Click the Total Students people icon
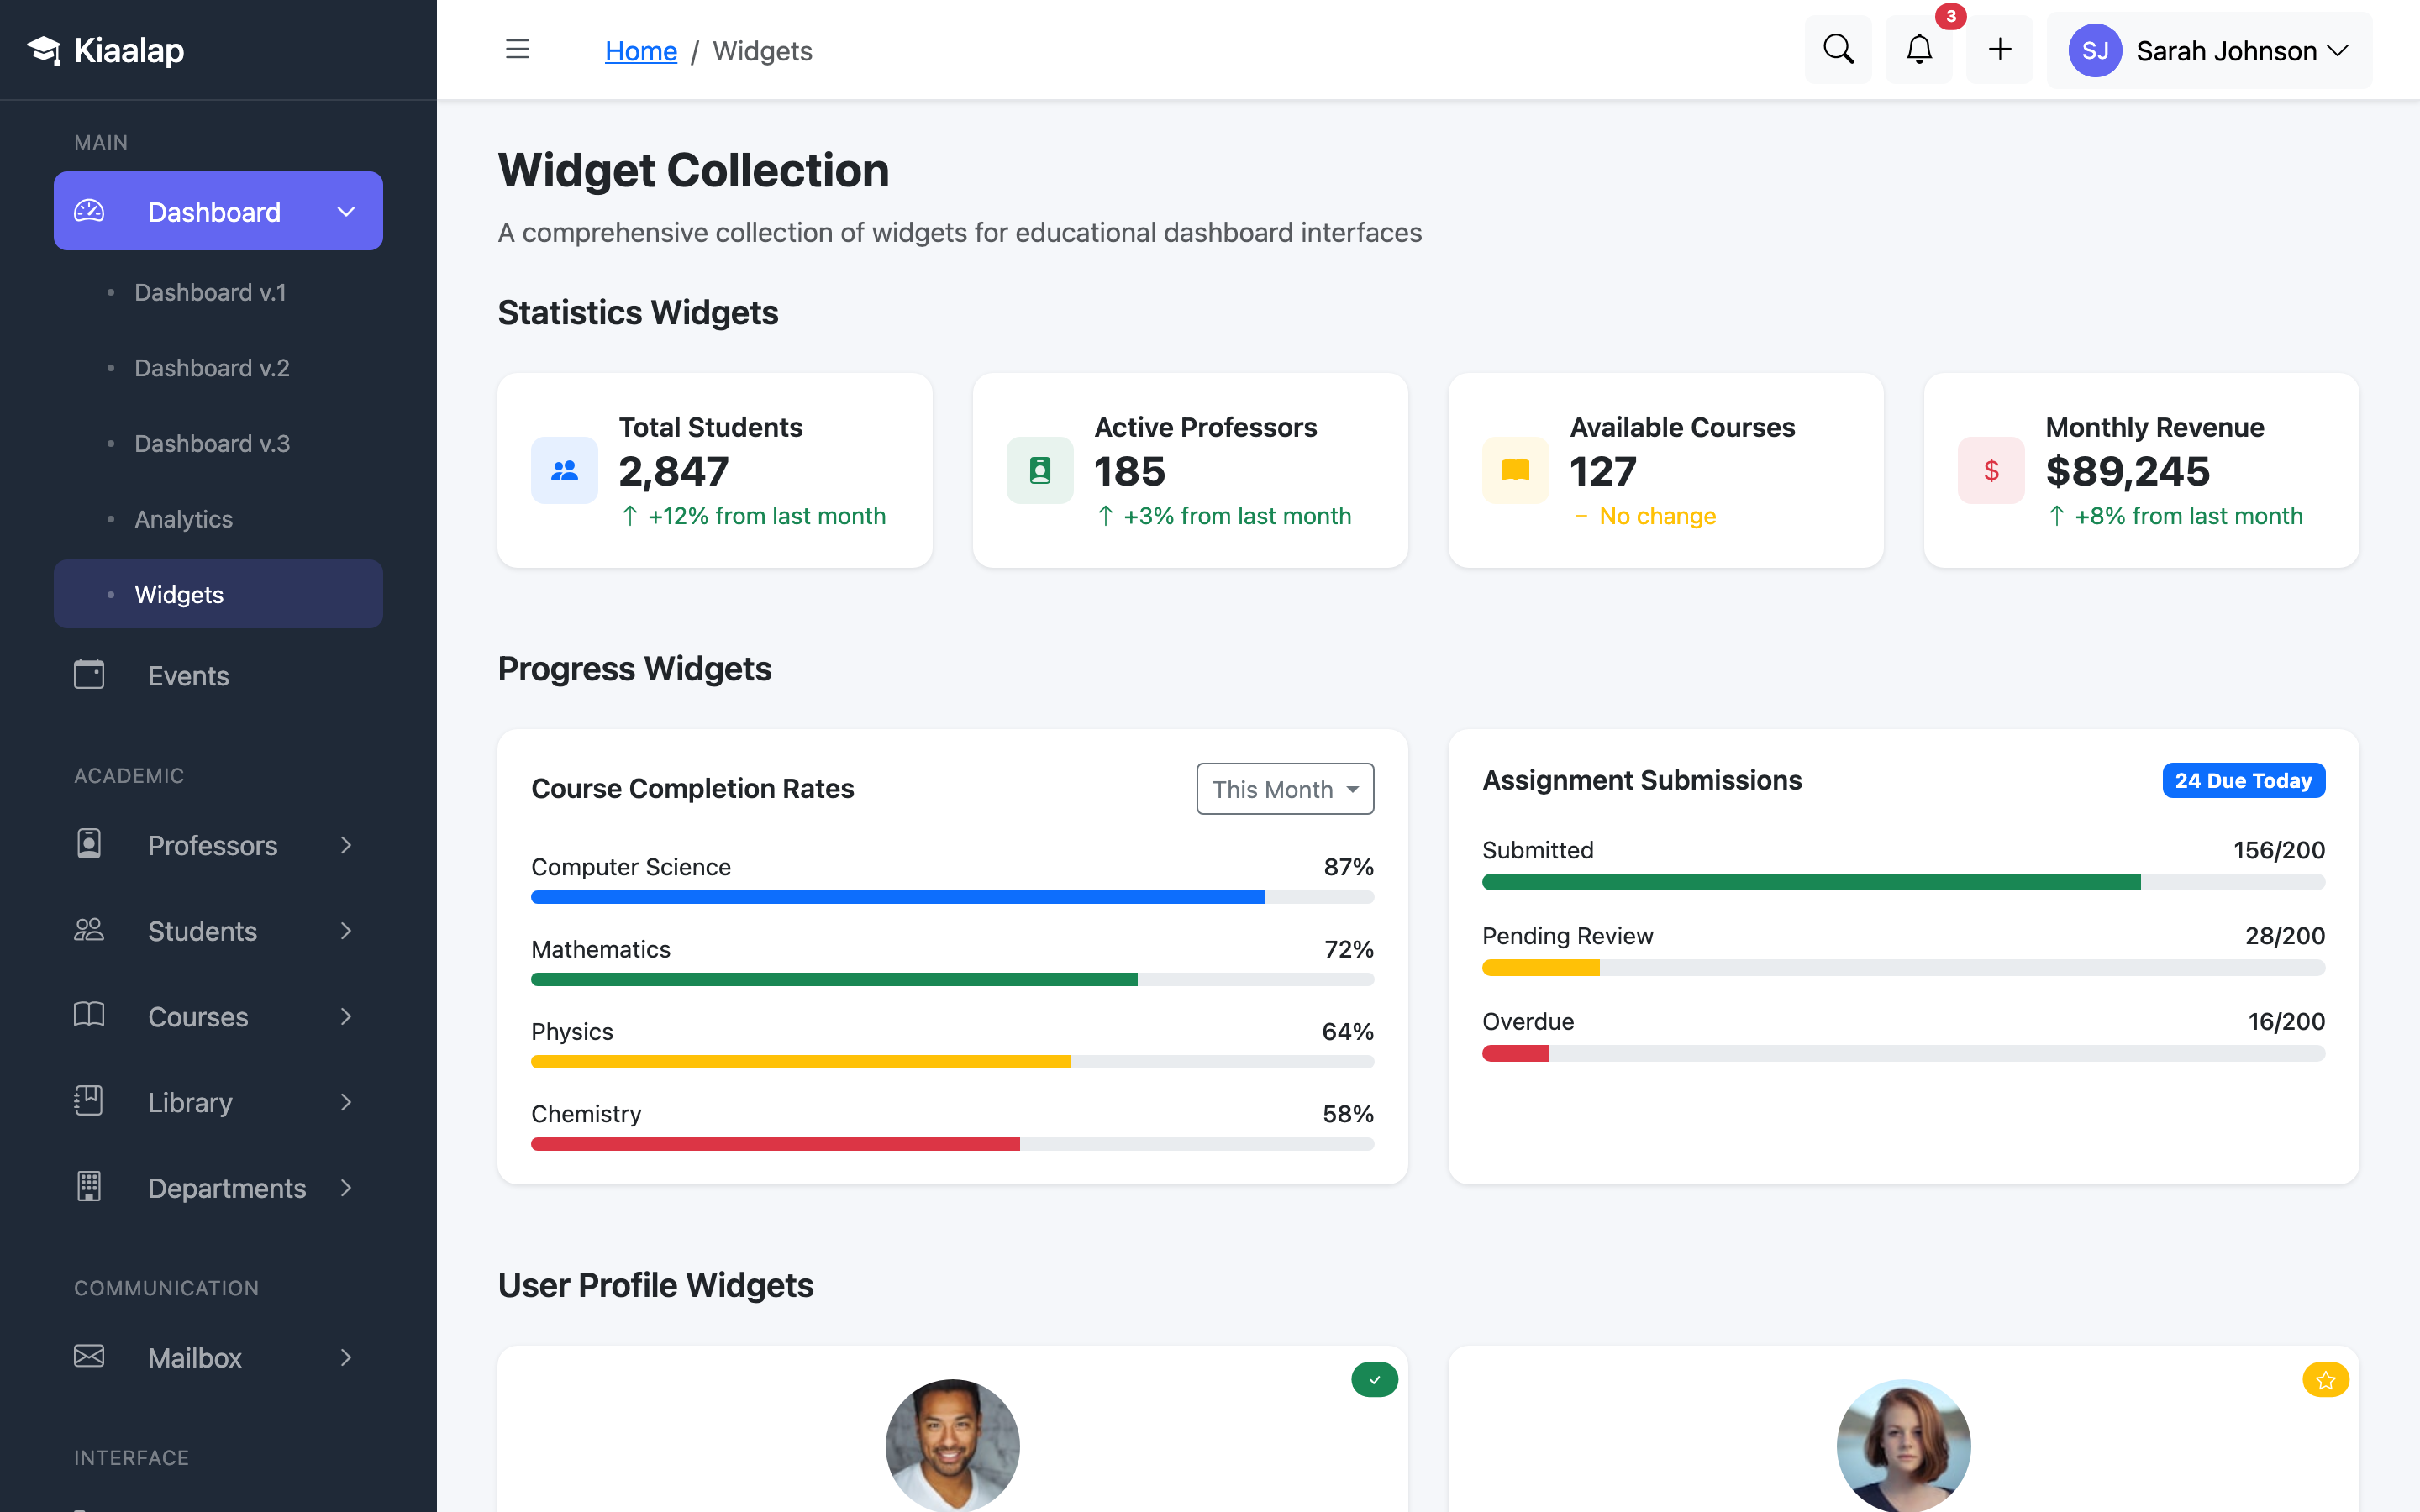The height and width of the screenshot is (1512, 2420). click(x=564, y=470)
